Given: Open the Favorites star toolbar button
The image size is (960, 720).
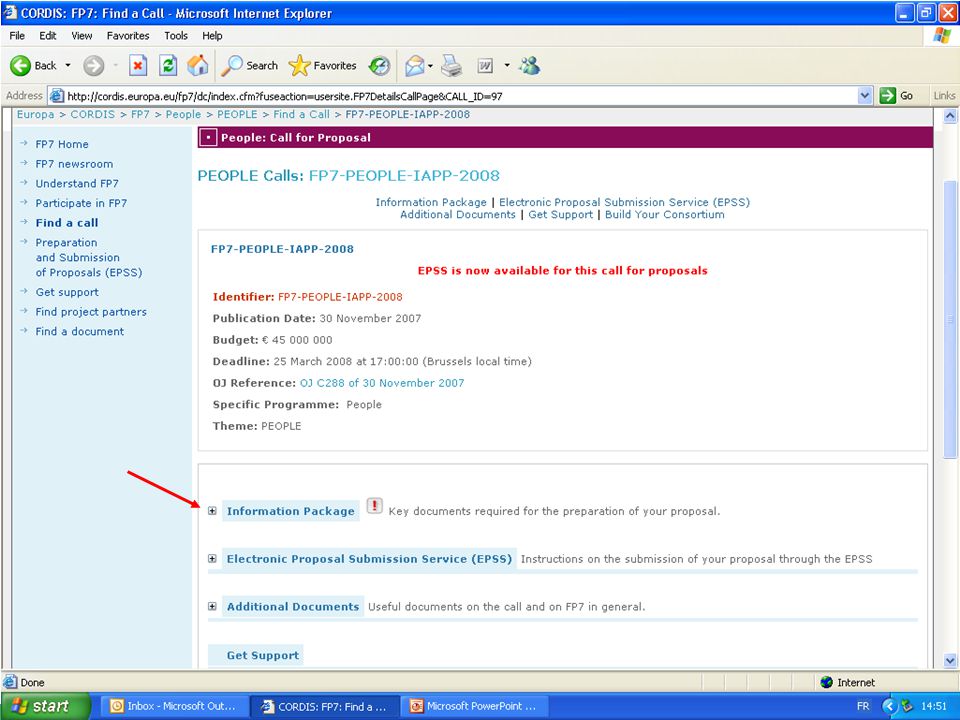Looking at the screenshot, I should [323, 66].
